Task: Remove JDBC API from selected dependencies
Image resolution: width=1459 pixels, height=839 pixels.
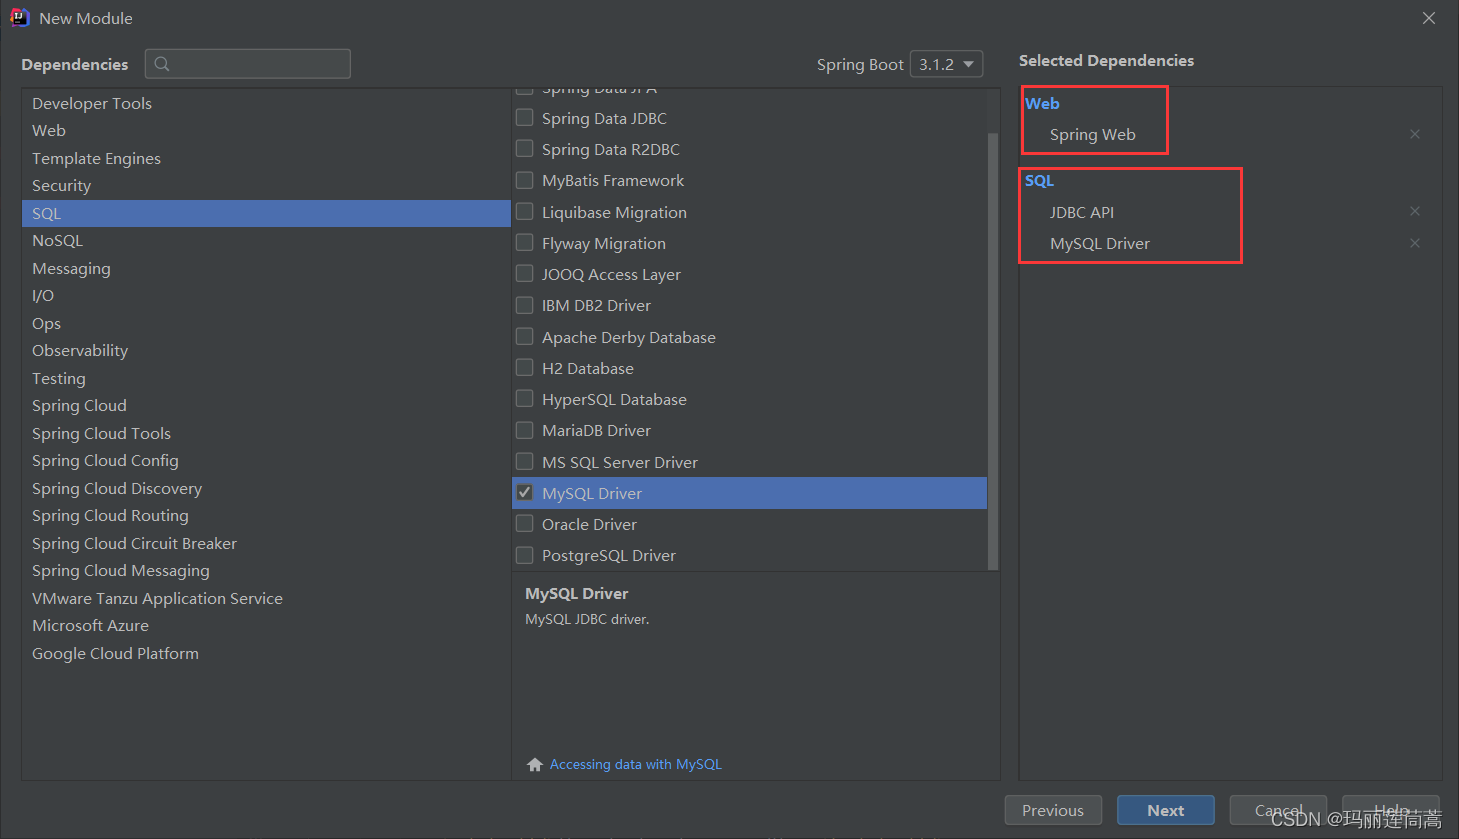Action: [x=1414, y=211]
